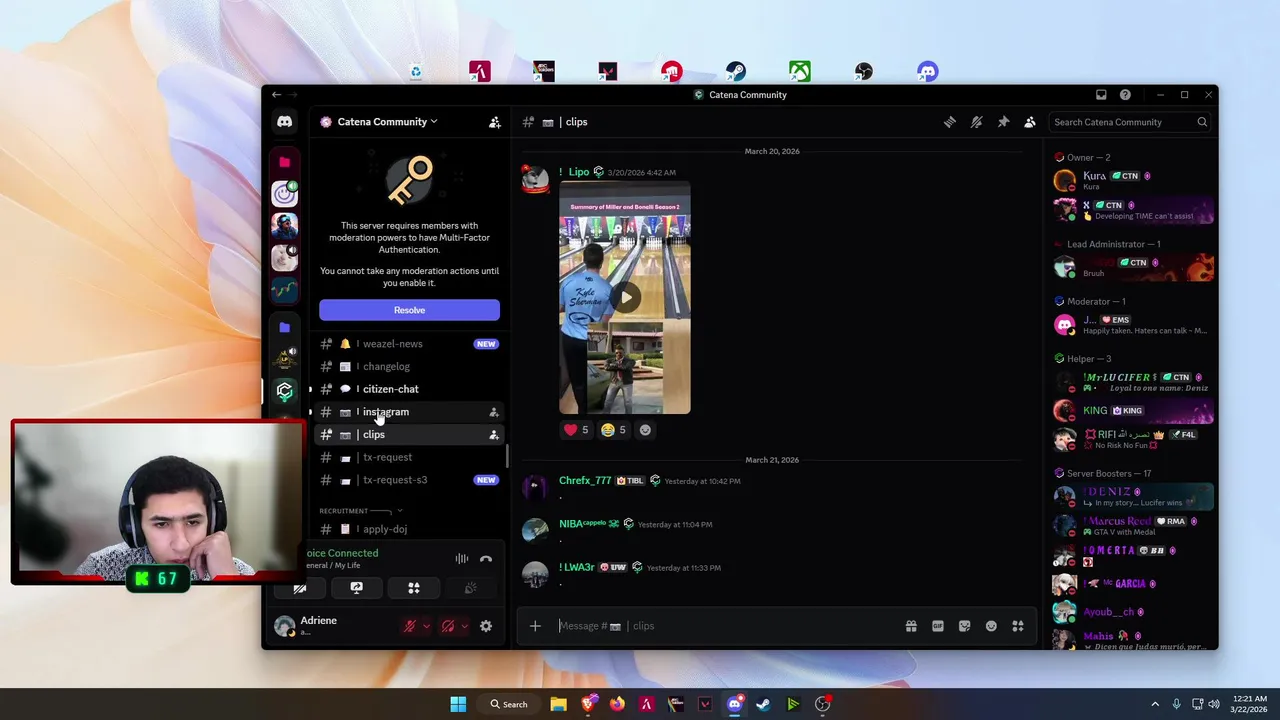Open Ayoub__ch in the member list
Viewport: 1280px width, 720px height.
(x=1133, y=612)
